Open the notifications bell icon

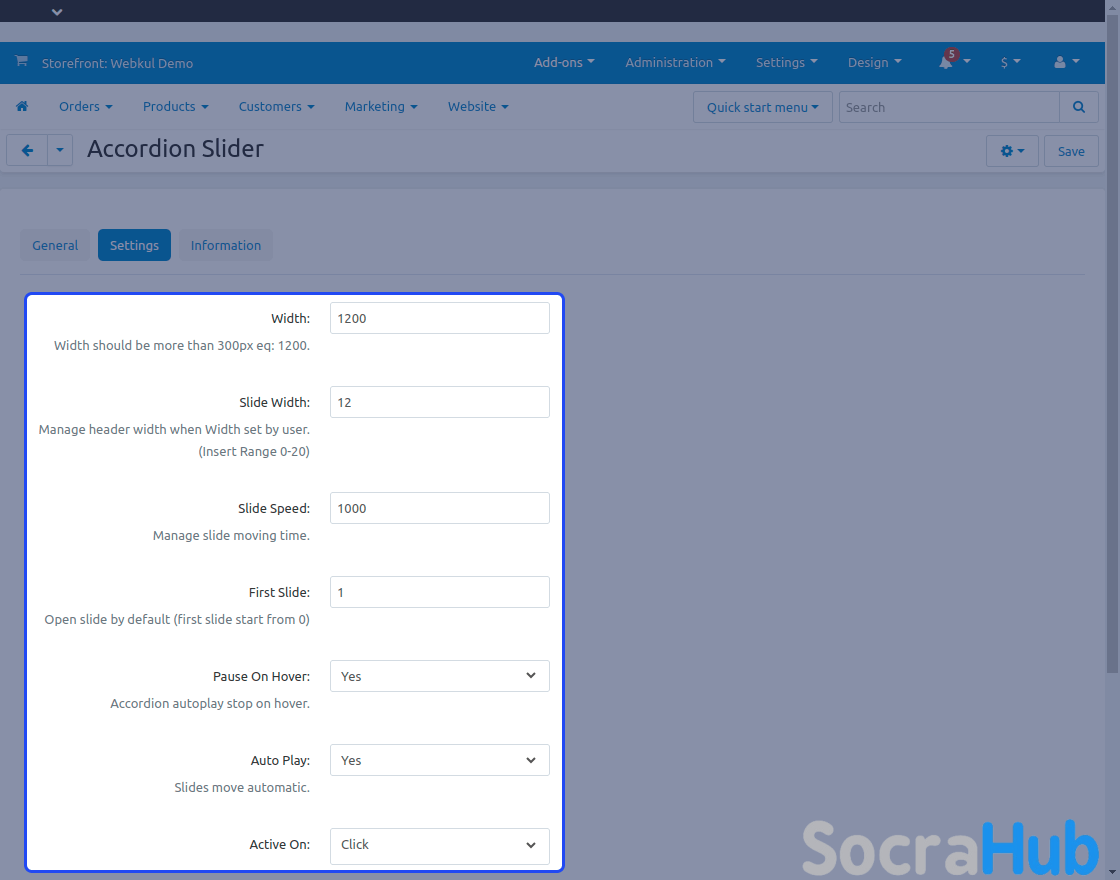pos(946,62)
